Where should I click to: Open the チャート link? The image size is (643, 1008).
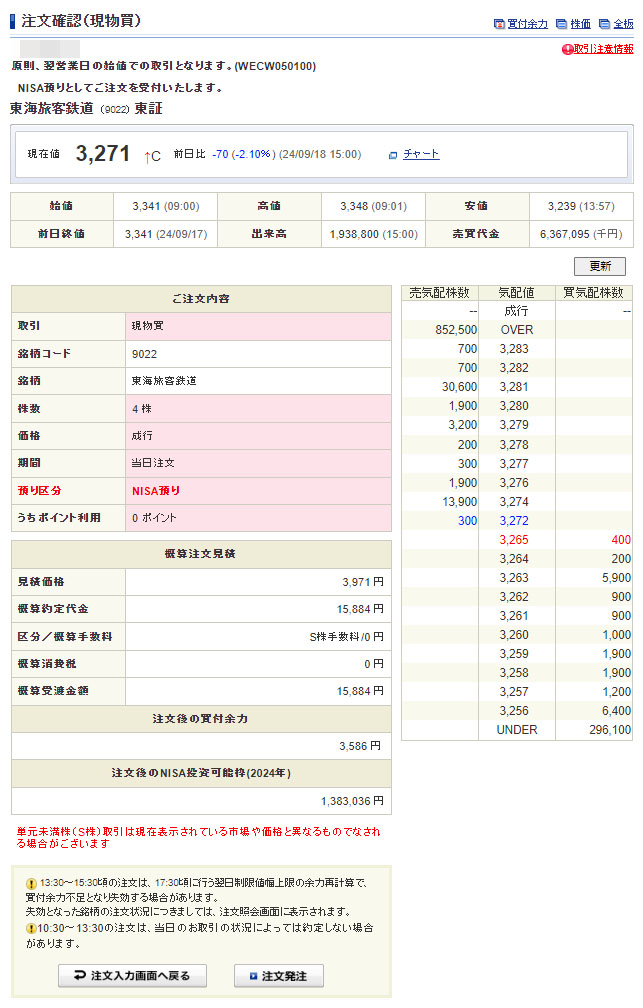coord(421,154)
